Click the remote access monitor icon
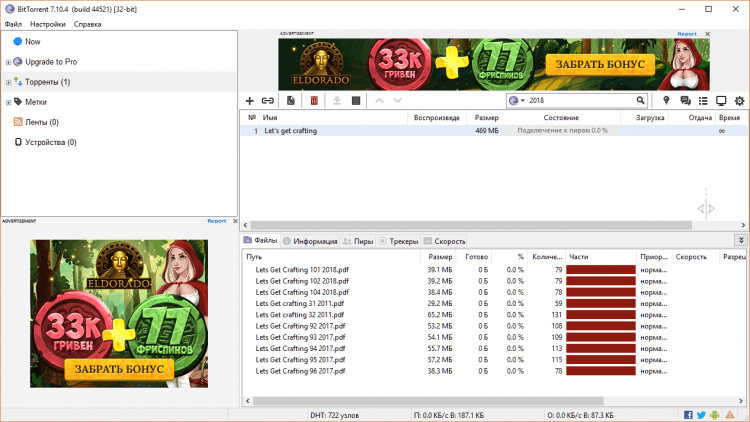 [721, 101]
